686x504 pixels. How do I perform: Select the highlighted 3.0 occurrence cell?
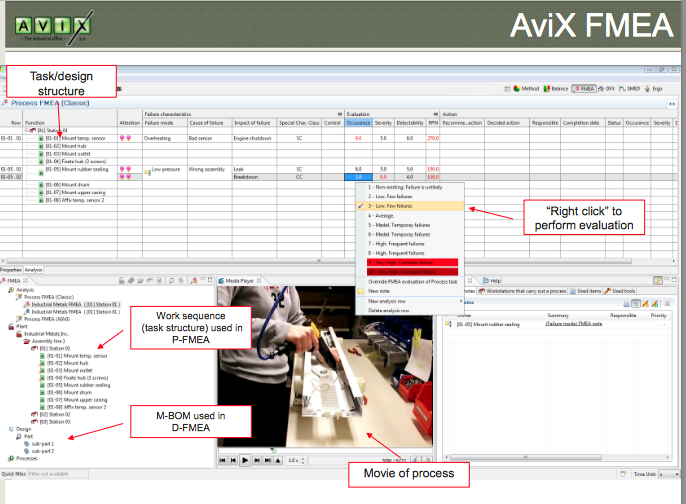[358, 177]
